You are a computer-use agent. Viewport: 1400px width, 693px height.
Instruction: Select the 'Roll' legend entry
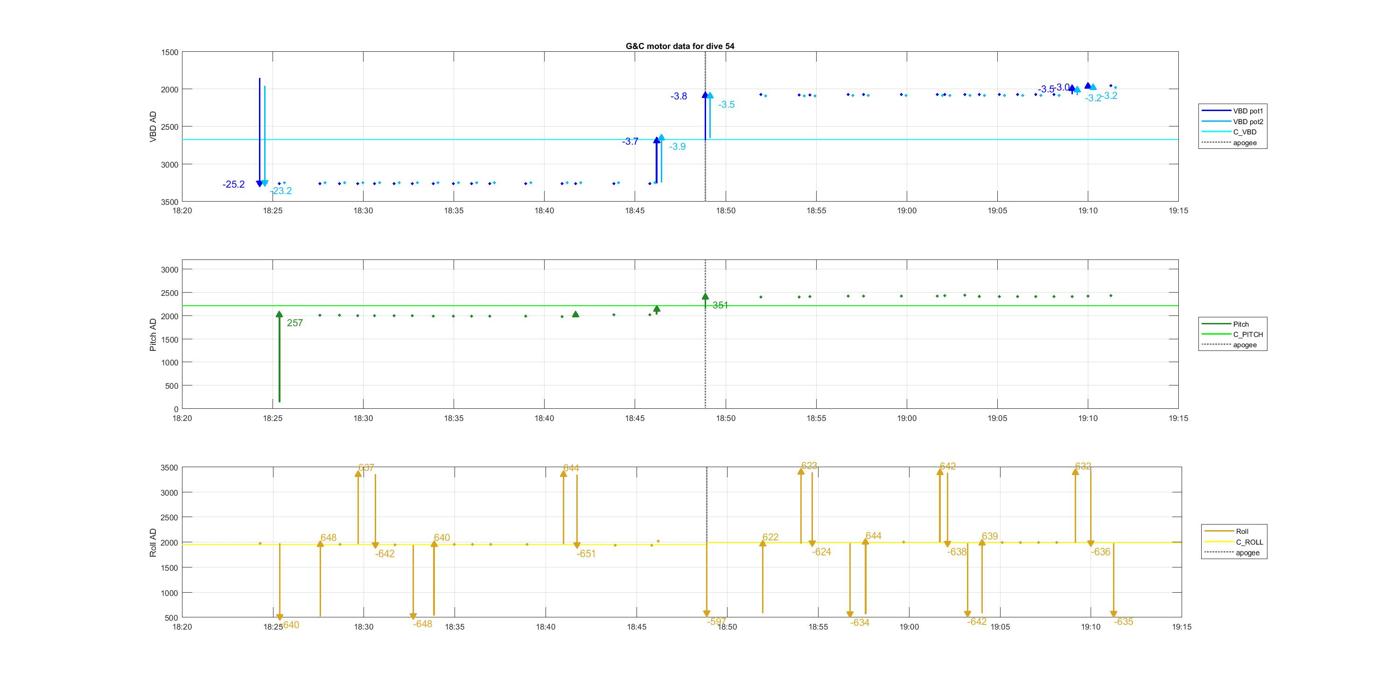(1232, 531)
